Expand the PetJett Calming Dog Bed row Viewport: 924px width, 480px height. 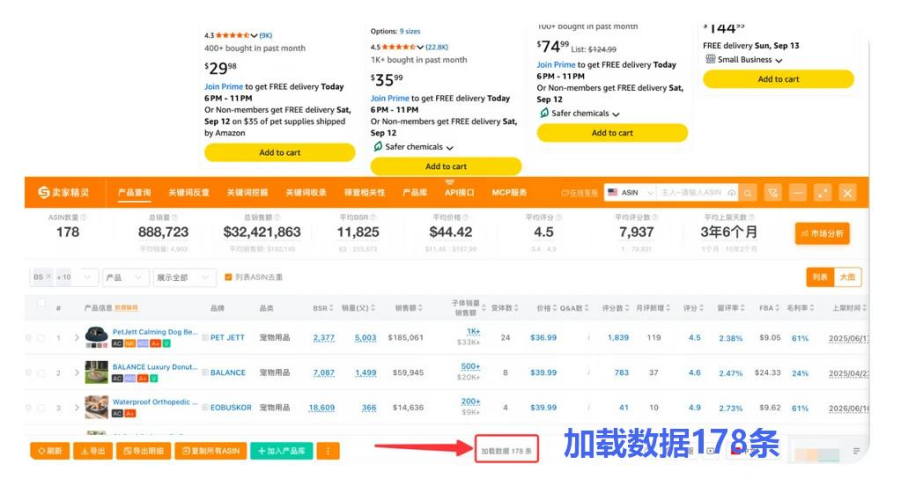77,338
